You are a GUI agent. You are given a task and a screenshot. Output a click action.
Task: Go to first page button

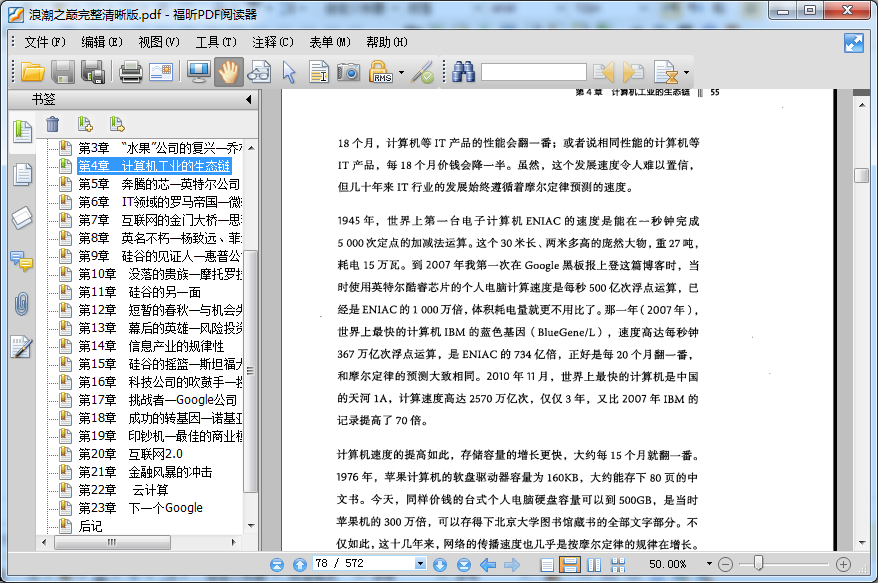[277, 565]
